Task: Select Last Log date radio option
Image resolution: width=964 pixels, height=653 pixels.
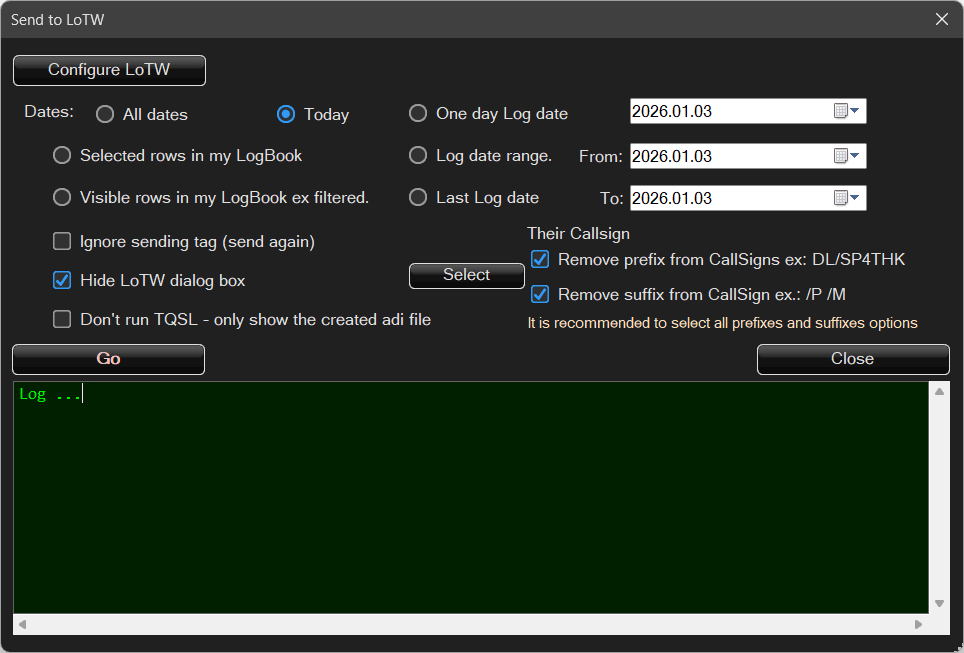Action: [418, 197]
